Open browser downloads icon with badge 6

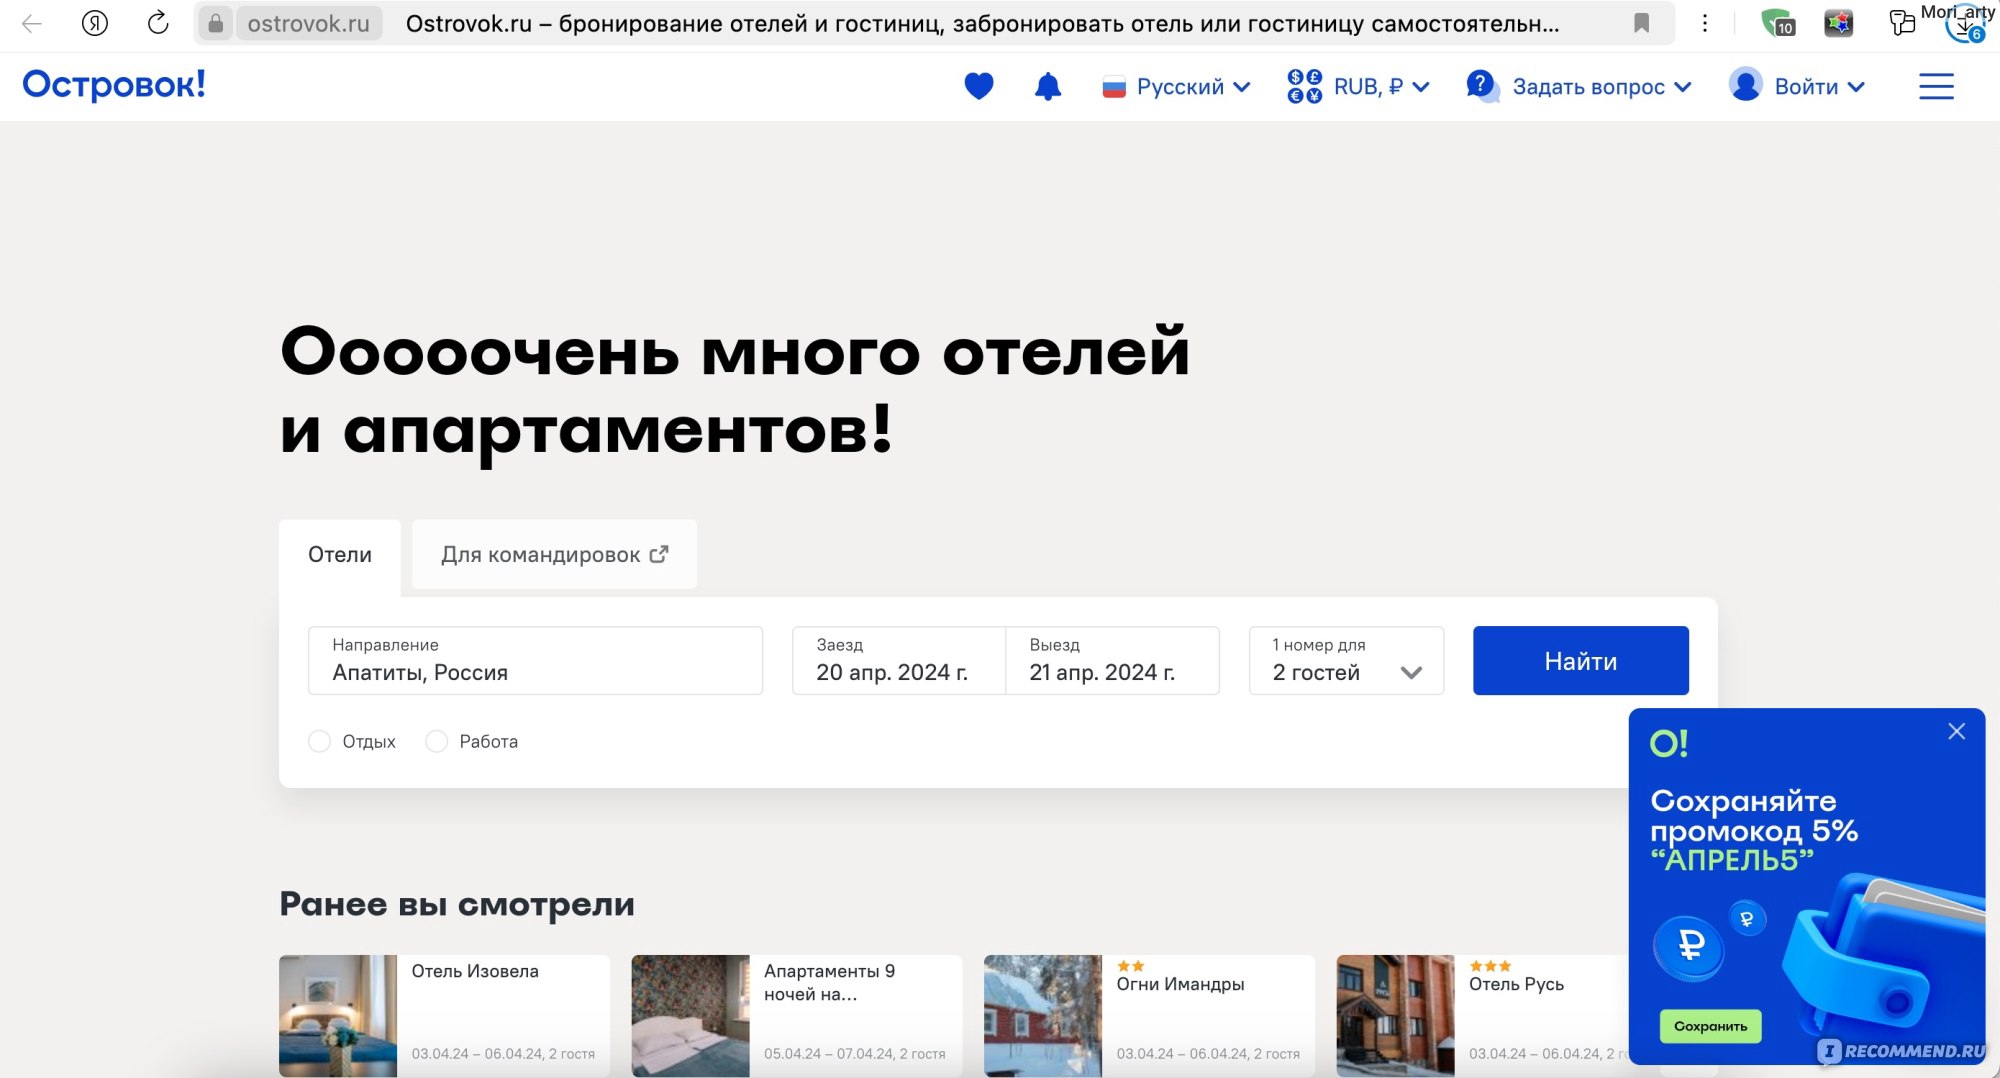coord(1965,25)
